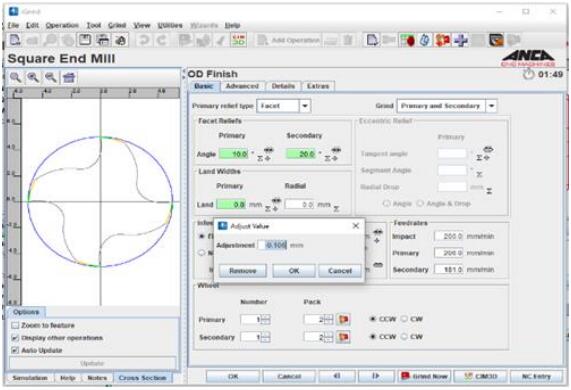The height and width of the screenshot is (390, 571).
Task: Click Remove in Adjust Value dialog
Action: pos(243,271)
